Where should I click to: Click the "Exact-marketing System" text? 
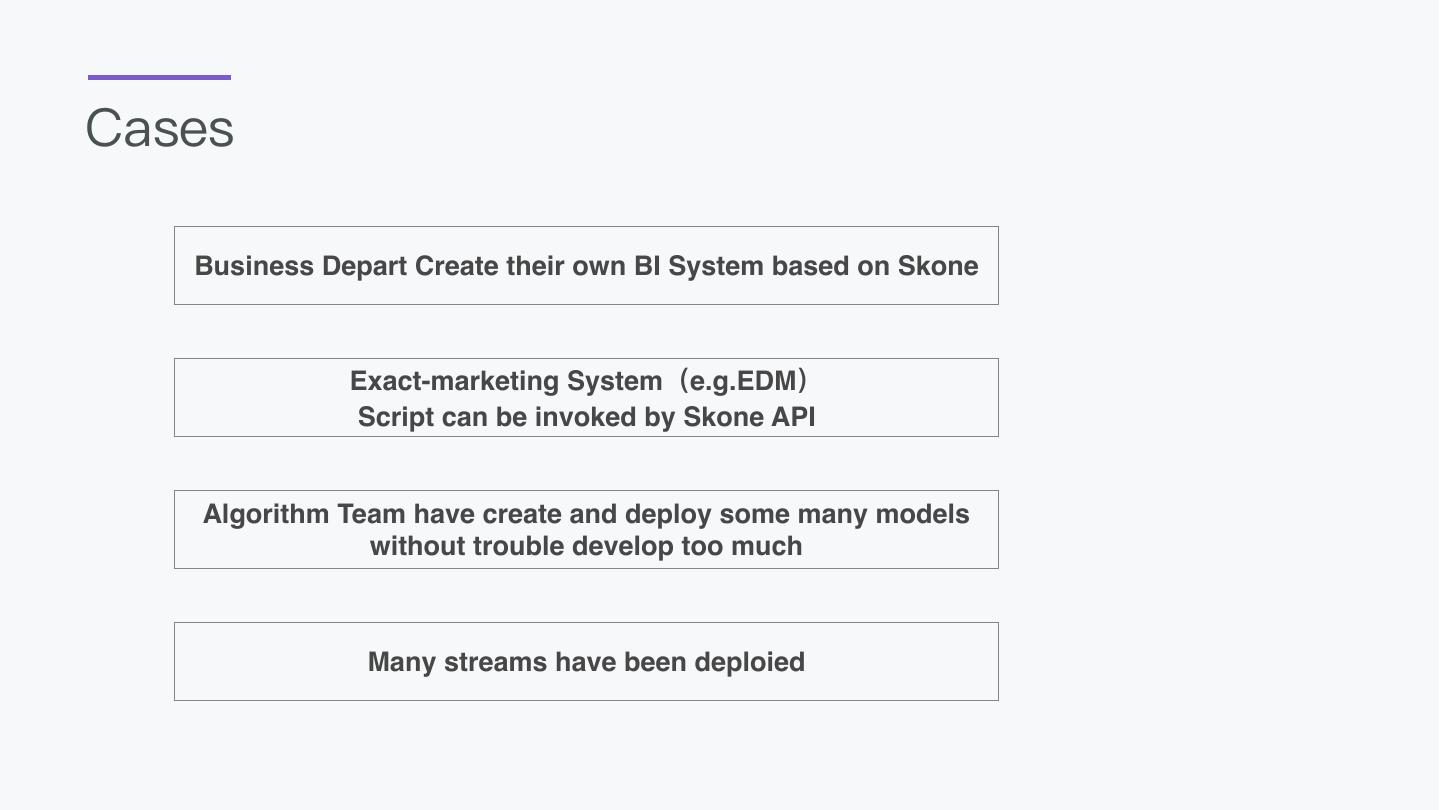[x=505, y=381]
